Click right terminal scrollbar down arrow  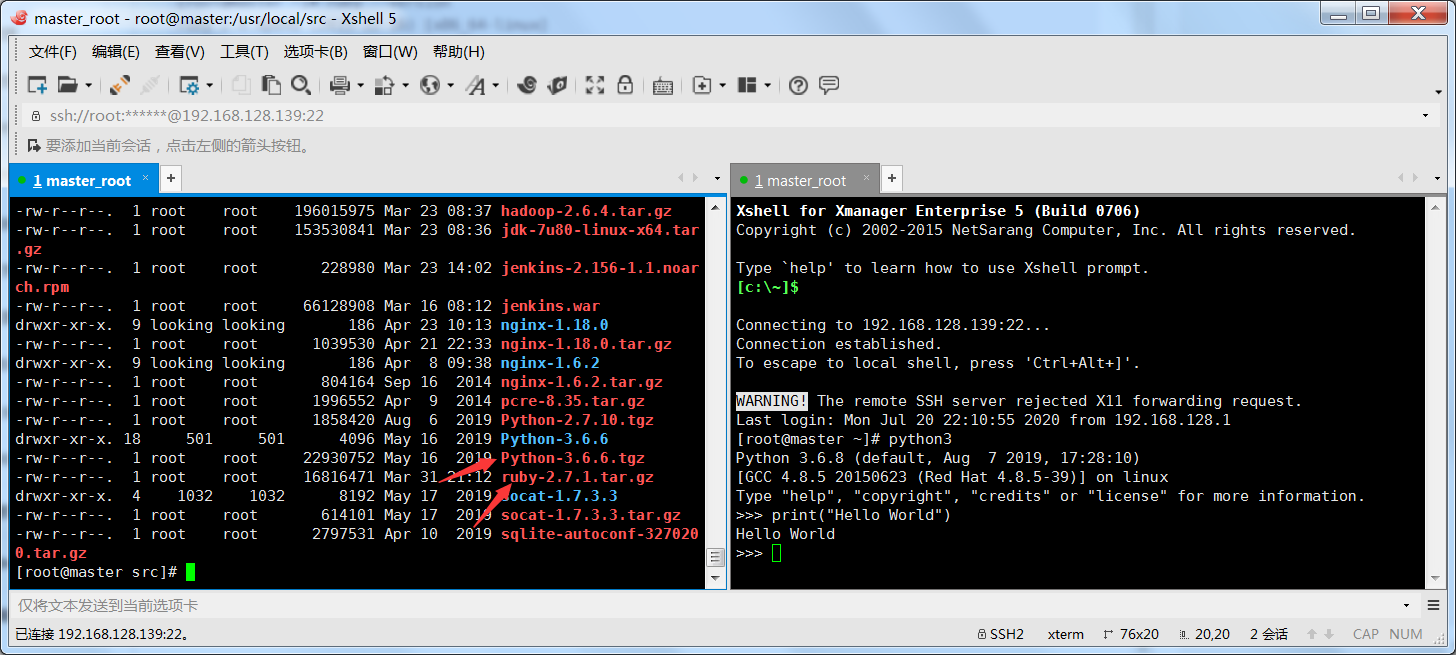point(1437,579)
